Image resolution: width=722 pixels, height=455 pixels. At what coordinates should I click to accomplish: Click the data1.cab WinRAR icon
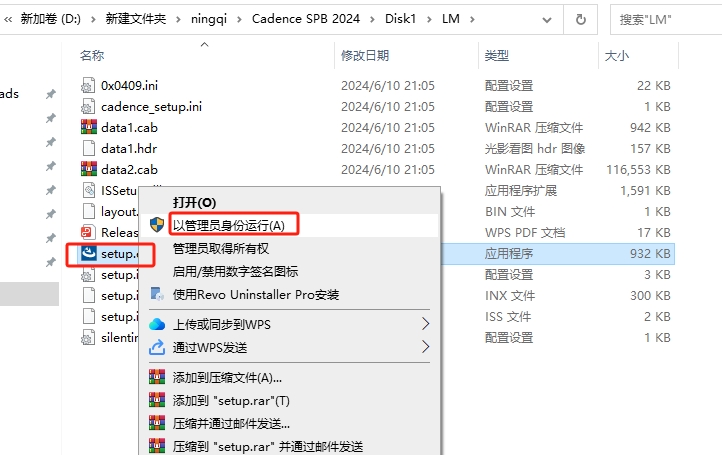(88, 128)
